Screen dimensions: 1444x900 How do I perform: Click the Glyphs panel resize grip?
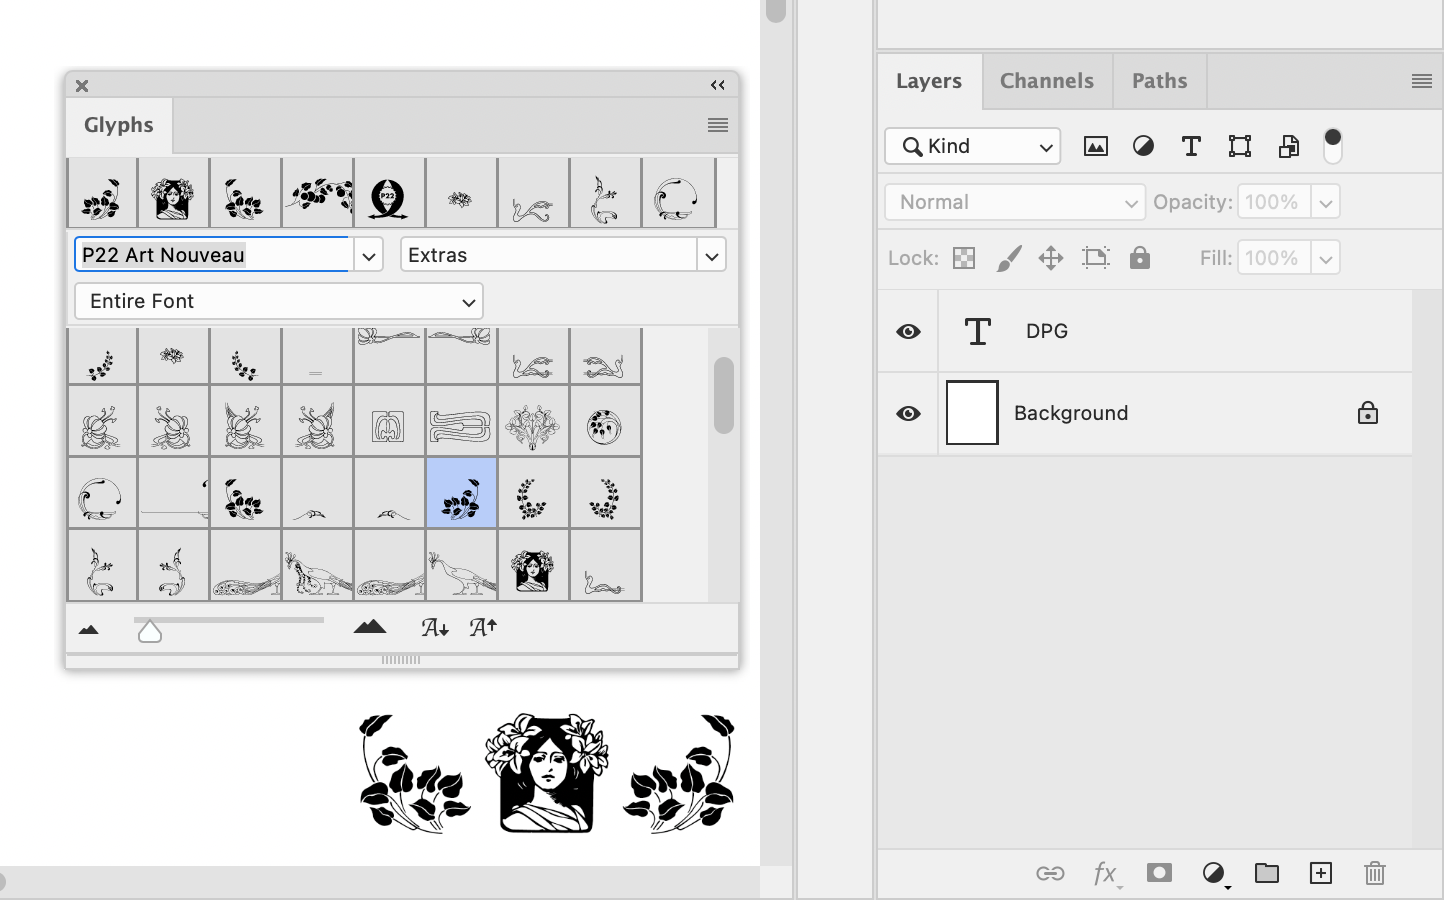(x=401, y=660)
